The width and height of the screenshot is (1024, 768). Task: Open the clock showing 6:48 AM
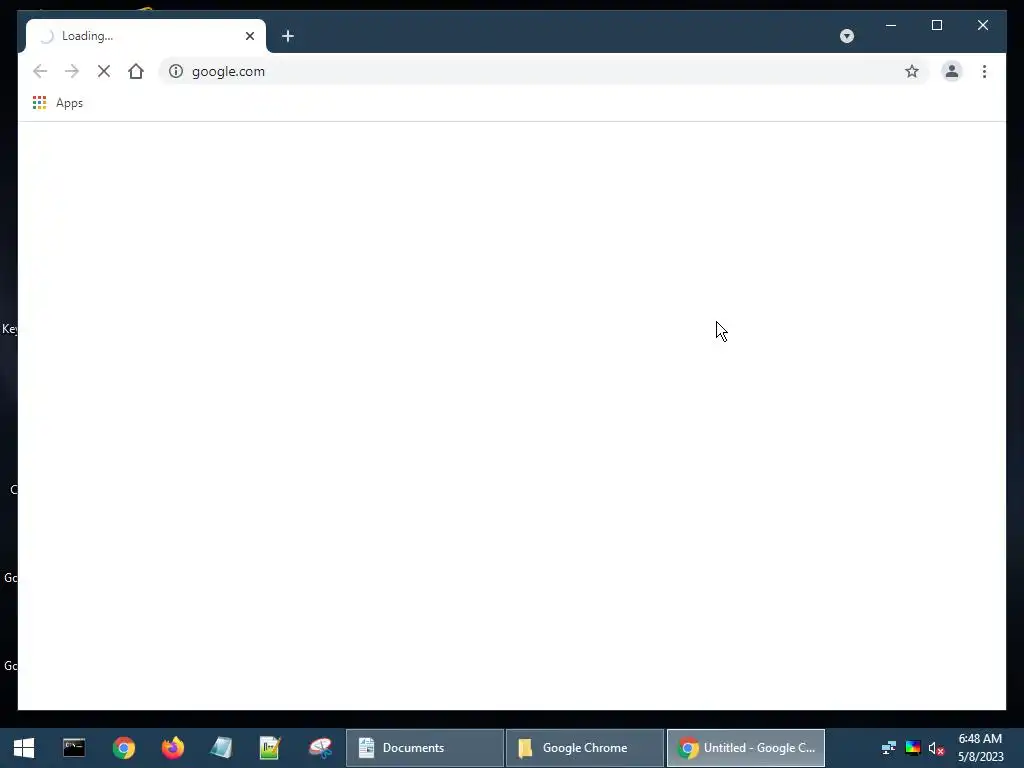point(980,748)
